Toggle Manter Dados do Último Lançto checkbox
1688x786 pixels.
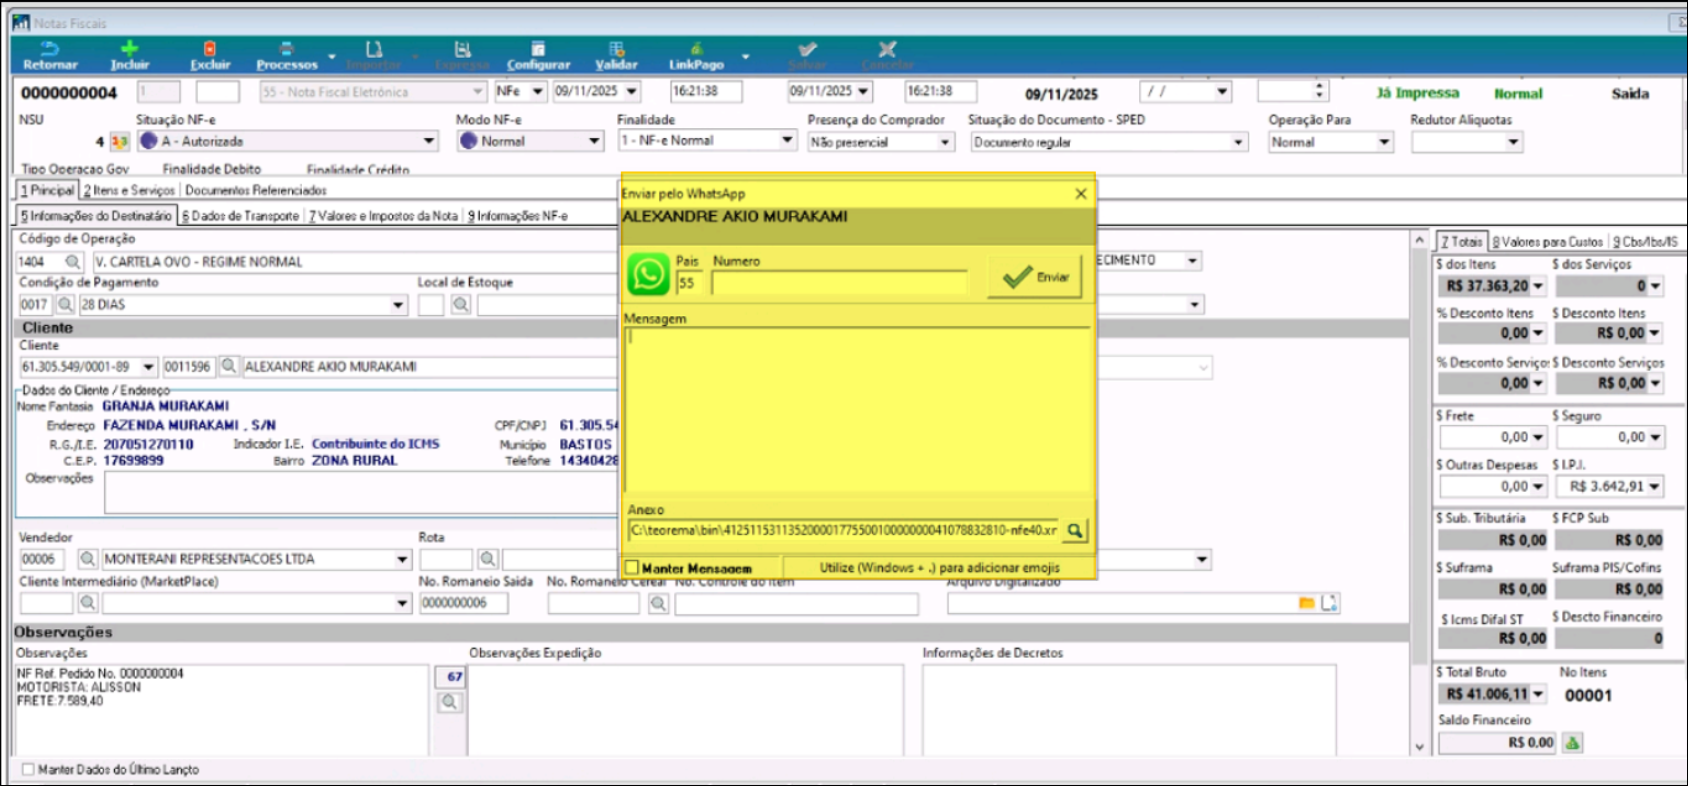[28, 770]
